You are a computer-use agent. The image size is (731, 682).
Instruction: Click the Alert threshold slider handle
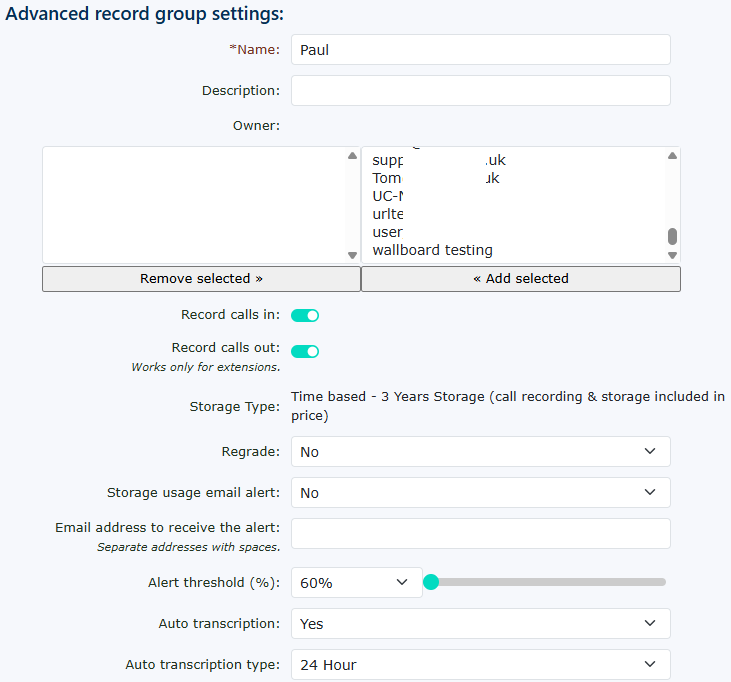click(x=431, y=582)
